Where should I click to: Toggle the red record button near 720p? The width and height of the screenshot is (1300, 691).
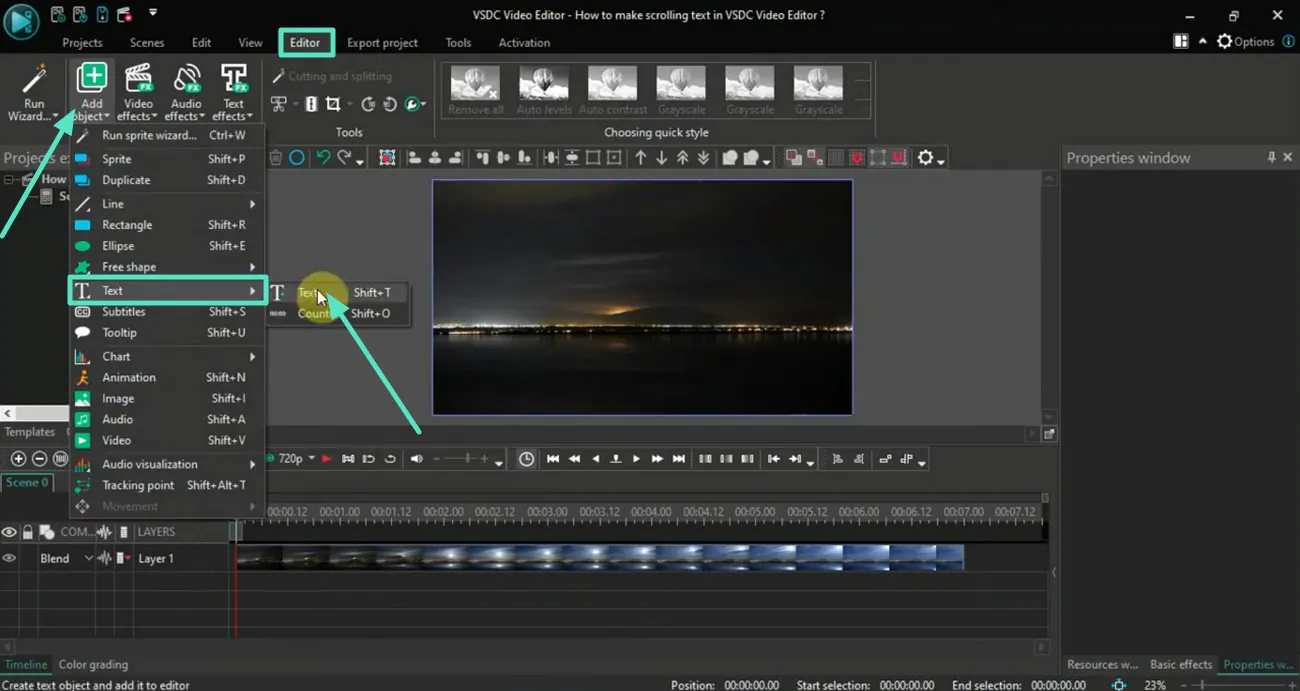click(x=326, y=459)
